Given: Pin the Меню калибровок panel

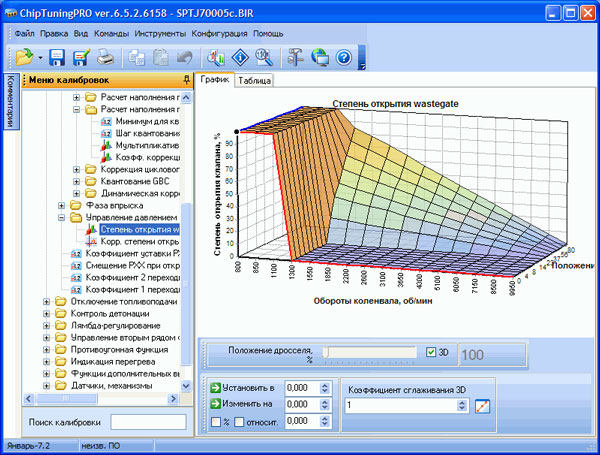Looking at the screenshot, I should click(x=187, y=79).
